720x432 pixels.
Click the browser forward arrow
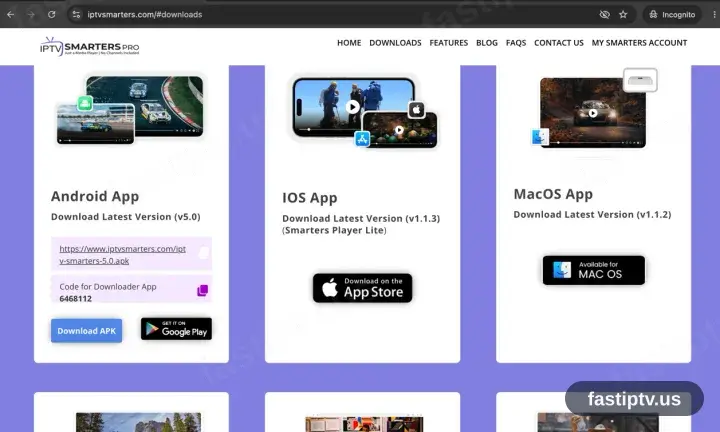[31, 15]
